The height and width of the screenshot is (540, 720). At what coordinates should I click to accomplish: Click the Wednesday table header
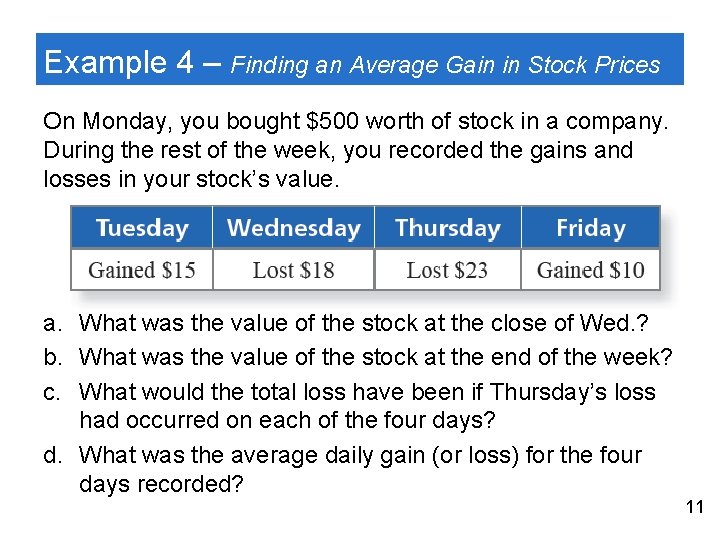pyautogui.click(x=293, y=228)
